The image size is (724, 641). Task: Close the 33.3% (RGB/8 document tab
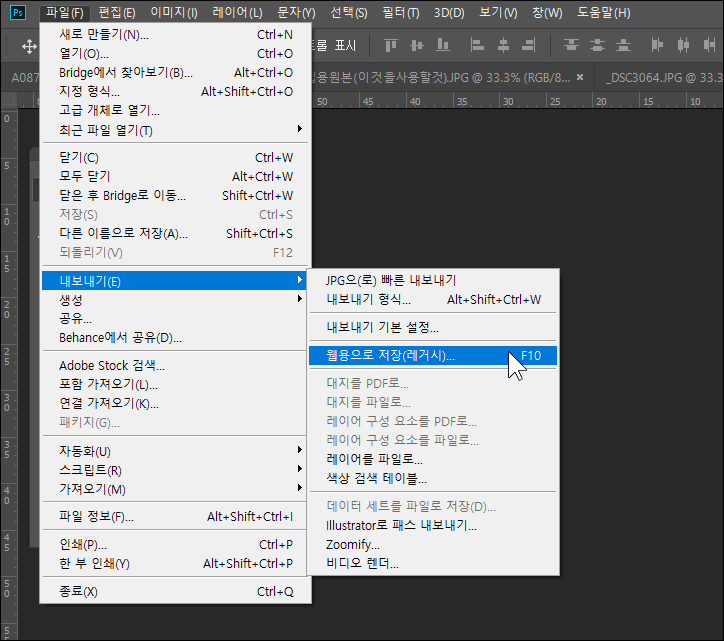[580, 77]
